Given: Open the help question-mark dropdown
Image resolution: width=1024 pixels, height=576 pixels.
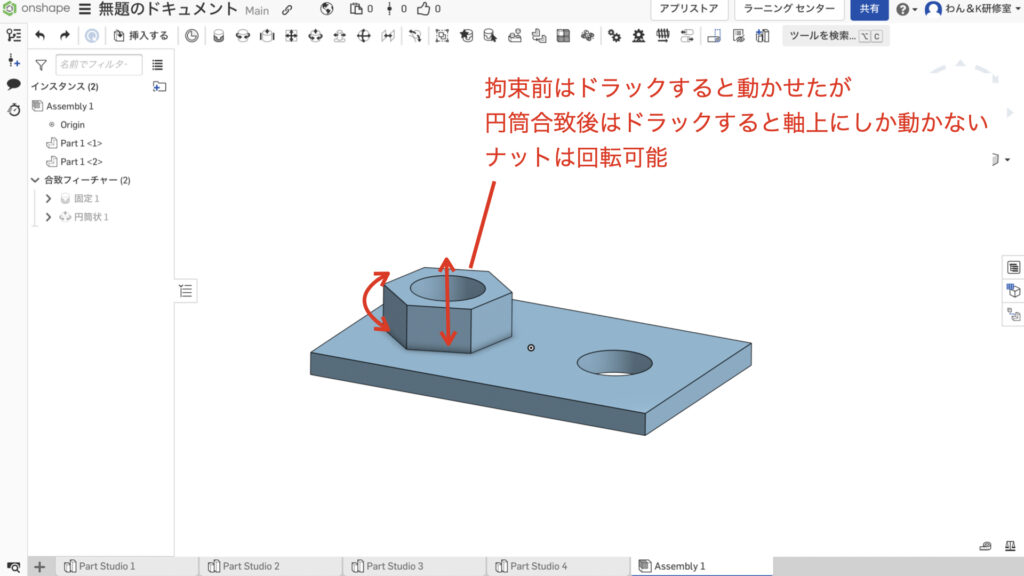Looking at the screenshot, I should pos(906,9).
